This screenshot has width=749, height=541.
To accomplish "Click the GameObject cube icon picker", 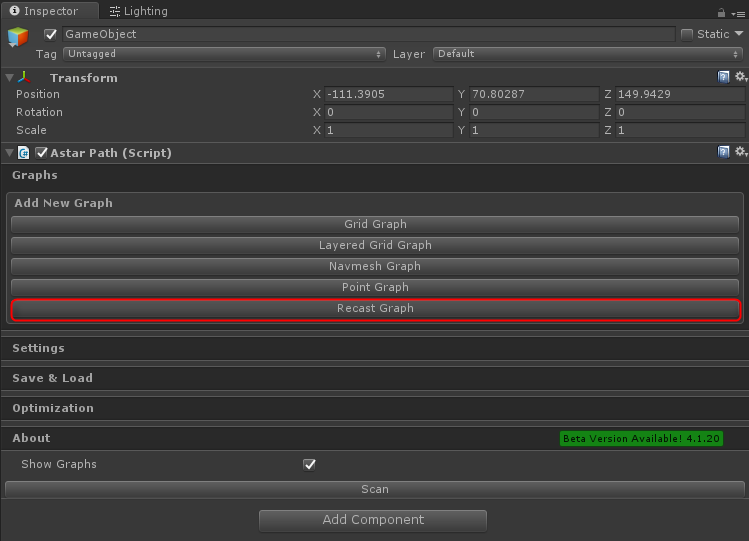I will pyautogui.click(x=18, y=38).
